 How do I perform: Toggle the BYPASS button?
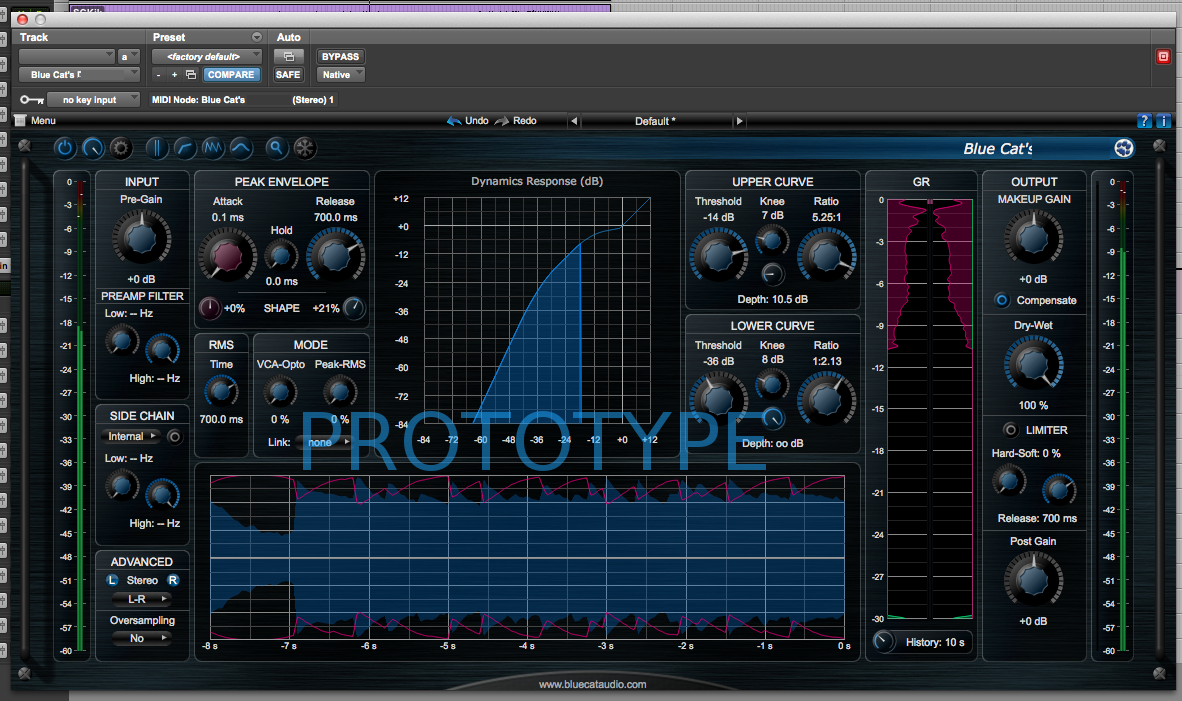tap(340, 57)
